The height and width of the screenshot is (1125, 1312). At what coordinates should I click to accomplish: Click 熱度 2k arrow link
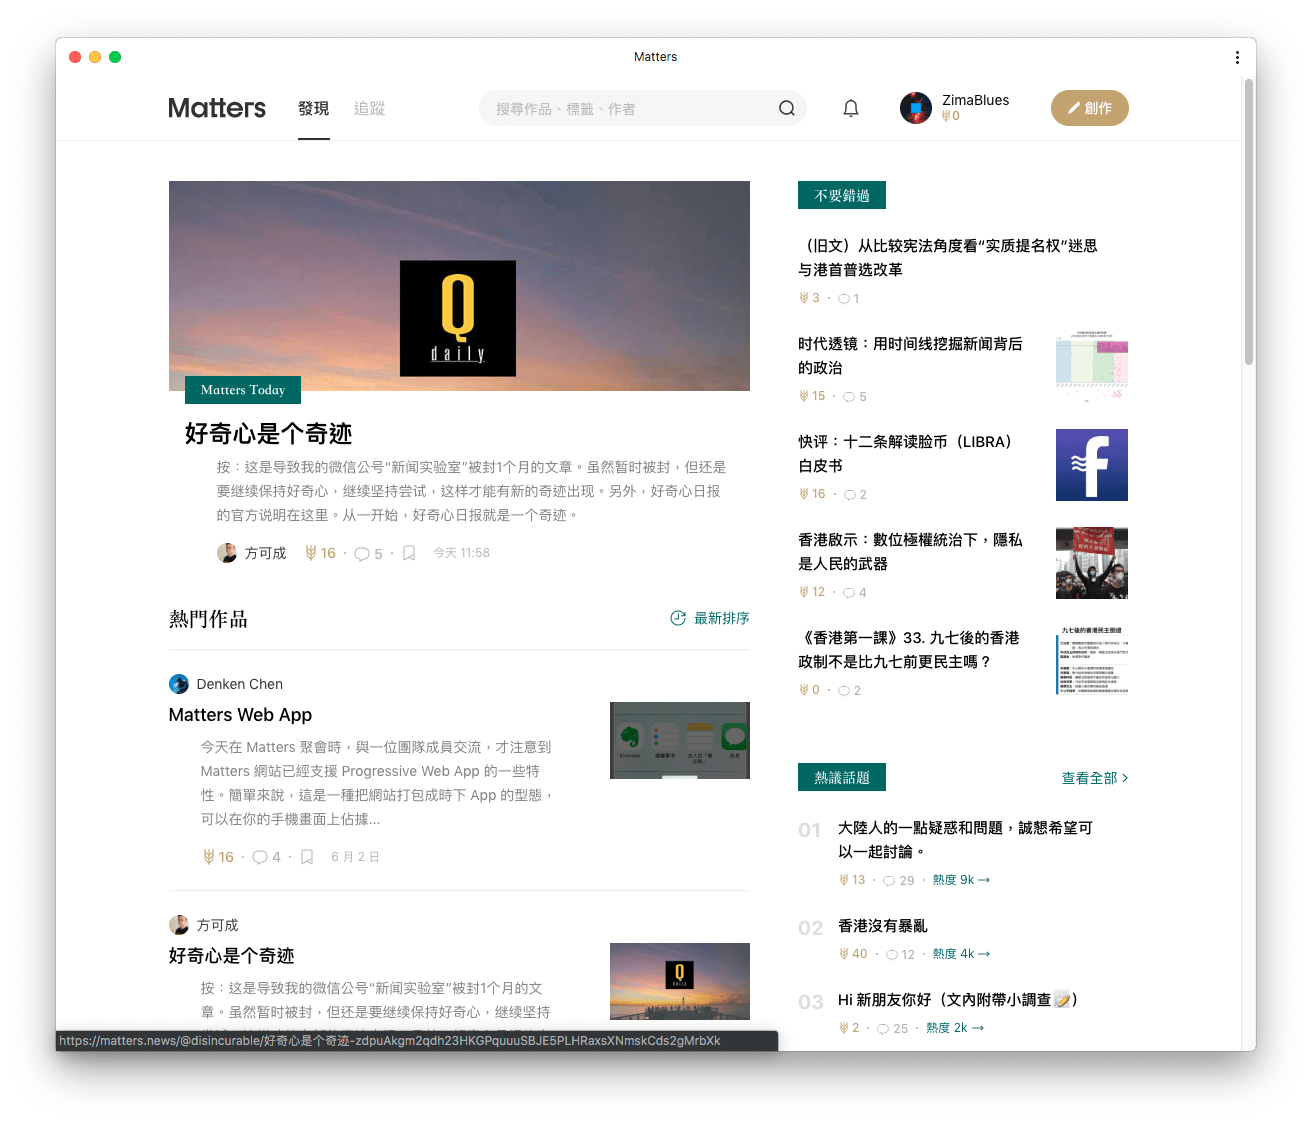coord(955,1028)
